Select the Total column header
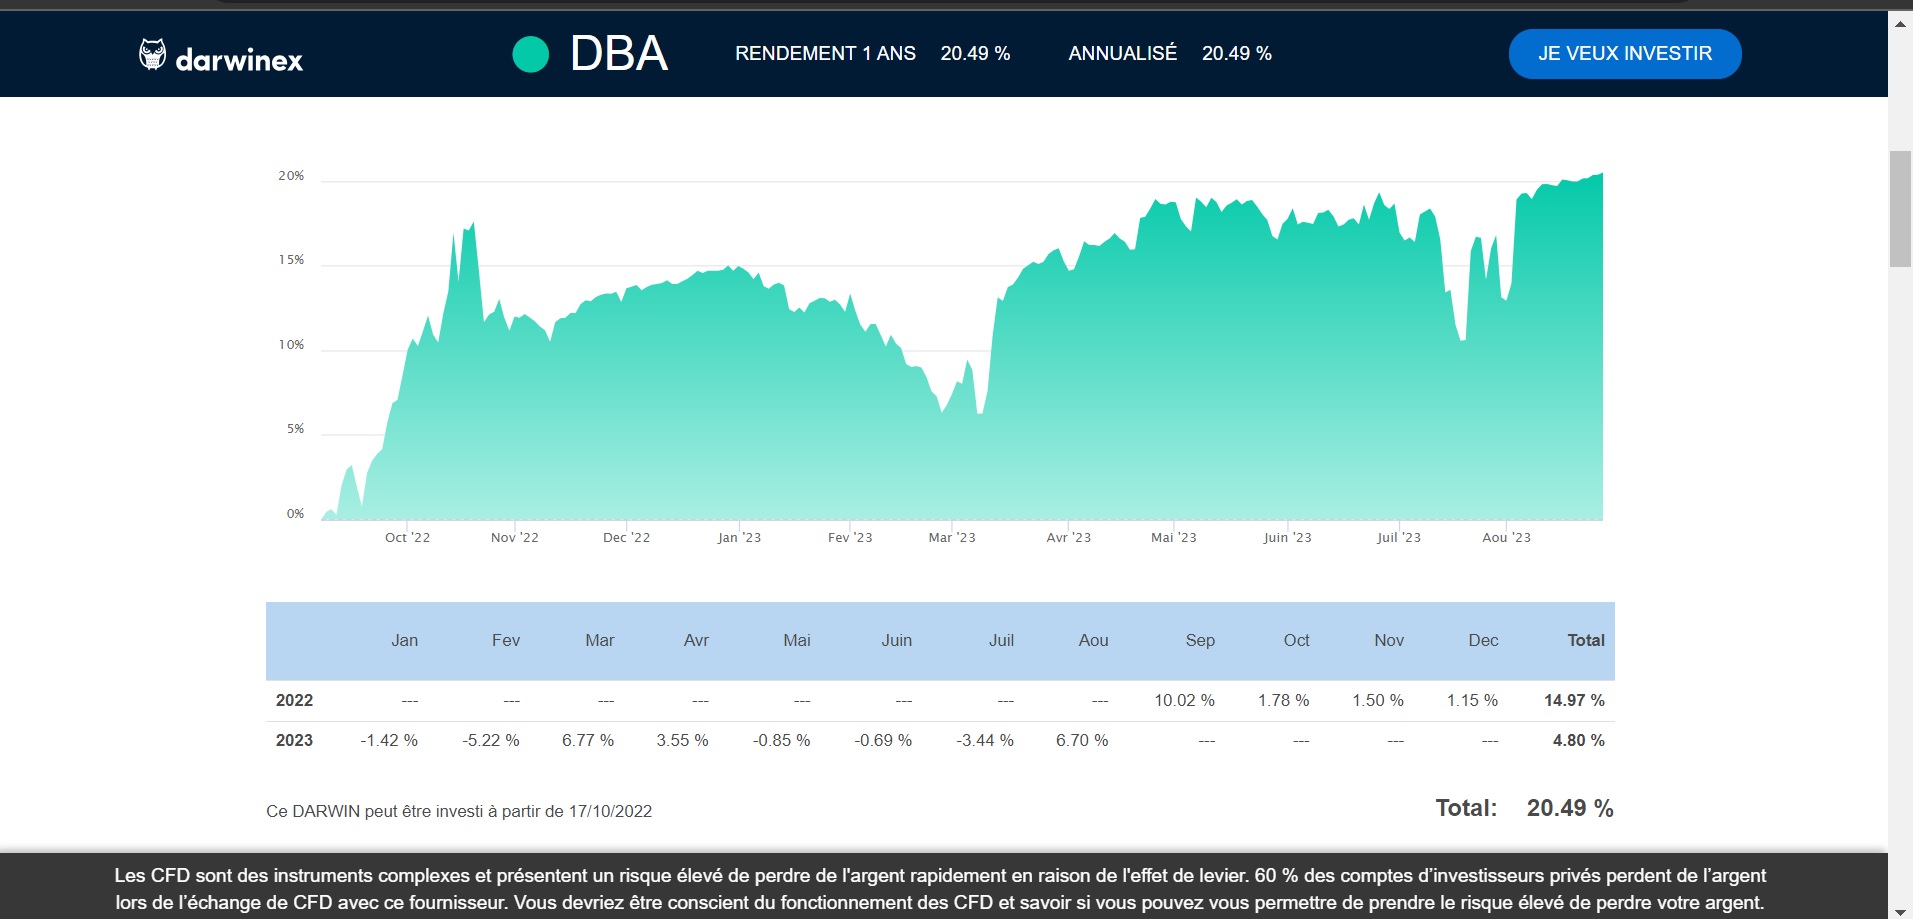The image size is (1913, 919). click(x=1585, y=641)
